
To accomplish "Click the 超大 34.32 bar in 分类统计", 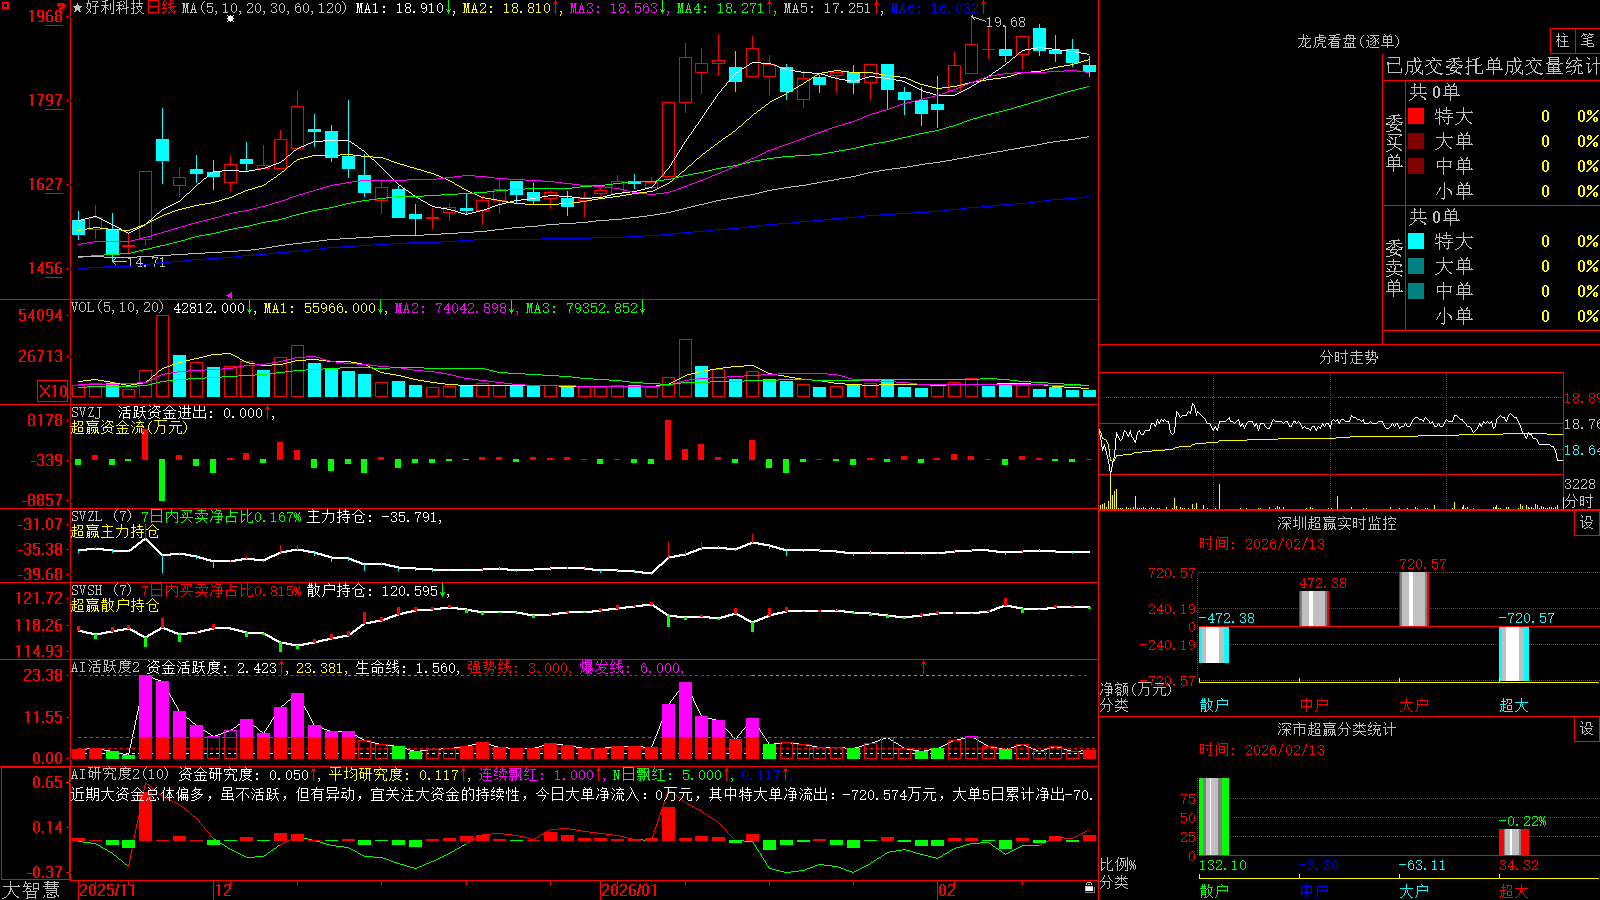I will [1514, 842].
